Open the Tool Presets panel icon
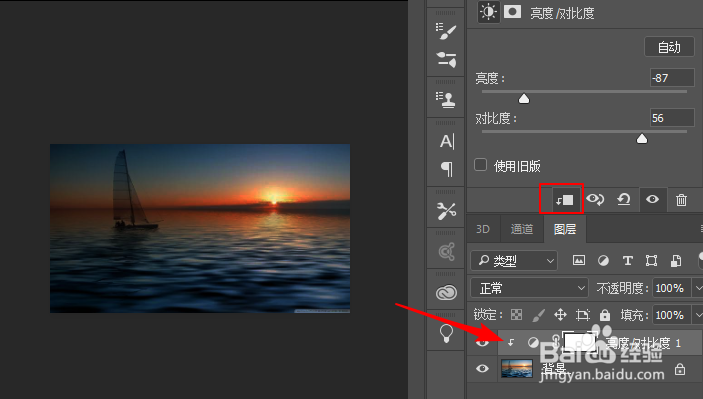 [446, 211]
